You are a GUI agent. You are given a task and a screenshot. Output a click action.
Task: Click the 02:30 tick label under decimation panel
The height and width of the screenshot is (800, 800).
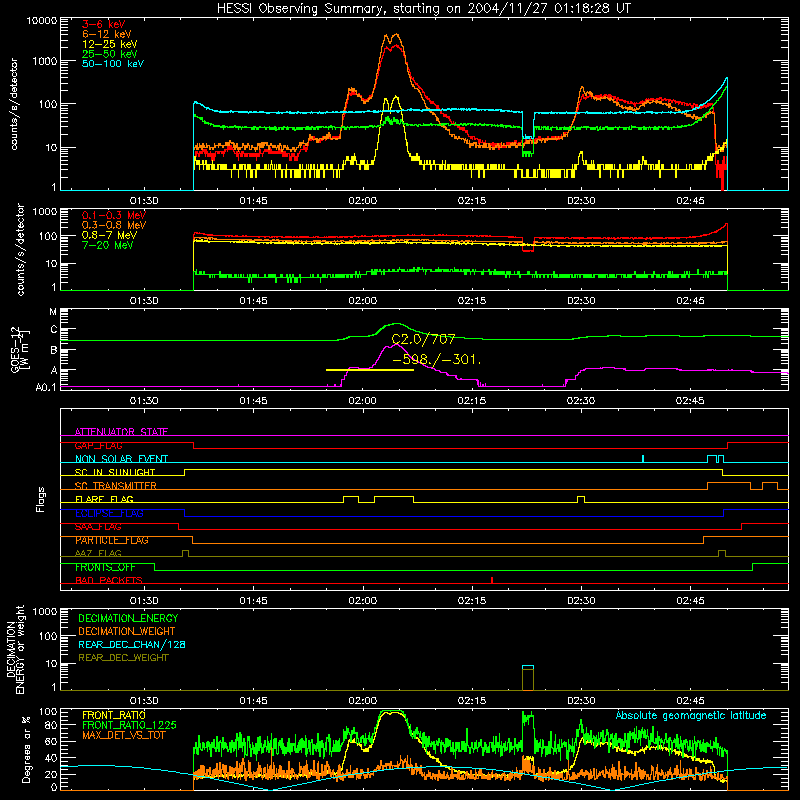[581, 701]
